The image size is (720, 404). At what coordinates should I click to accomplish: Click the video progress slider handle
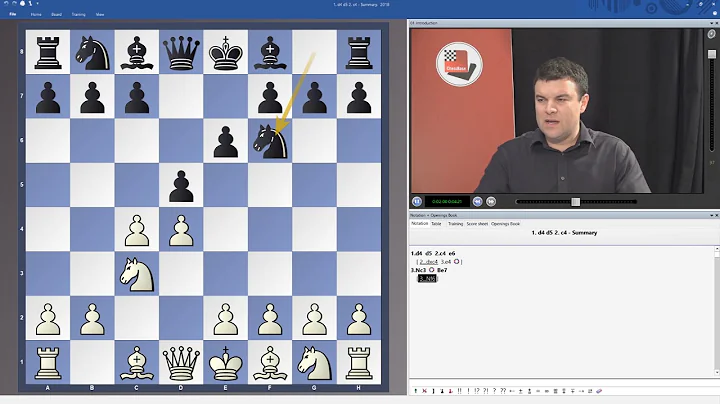[x=575, y=202]
